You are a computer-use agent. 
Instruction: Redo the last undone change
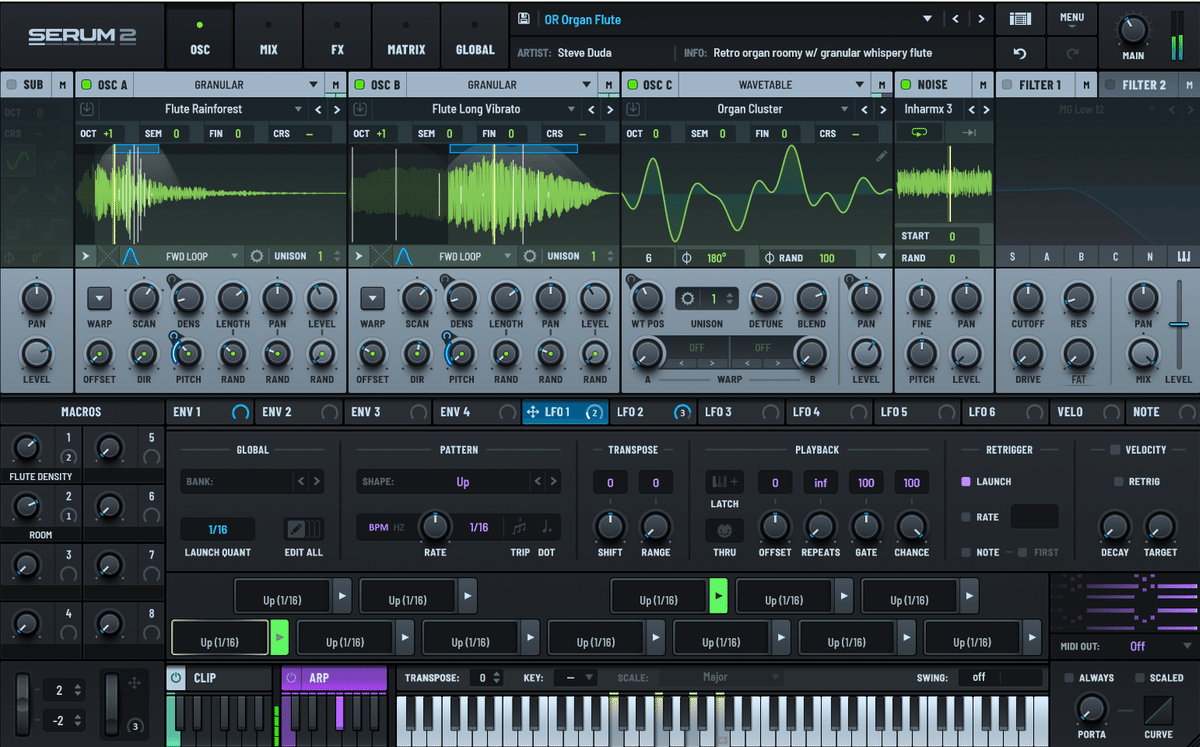(x=1072, y=53)
